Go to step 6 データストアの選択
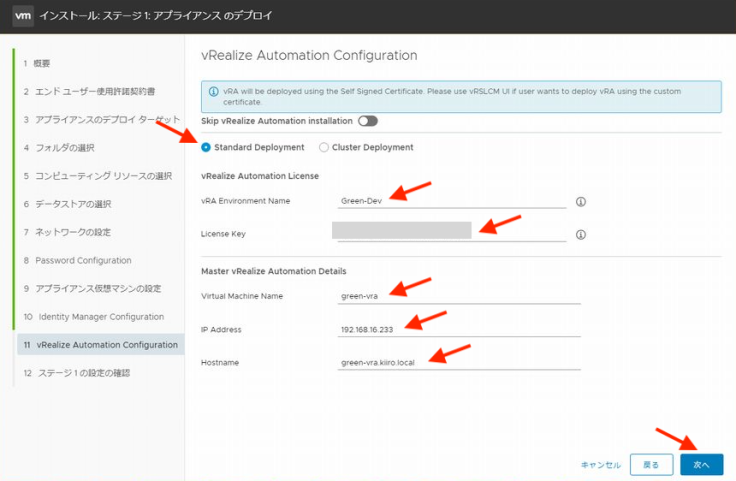 (68, 204)
